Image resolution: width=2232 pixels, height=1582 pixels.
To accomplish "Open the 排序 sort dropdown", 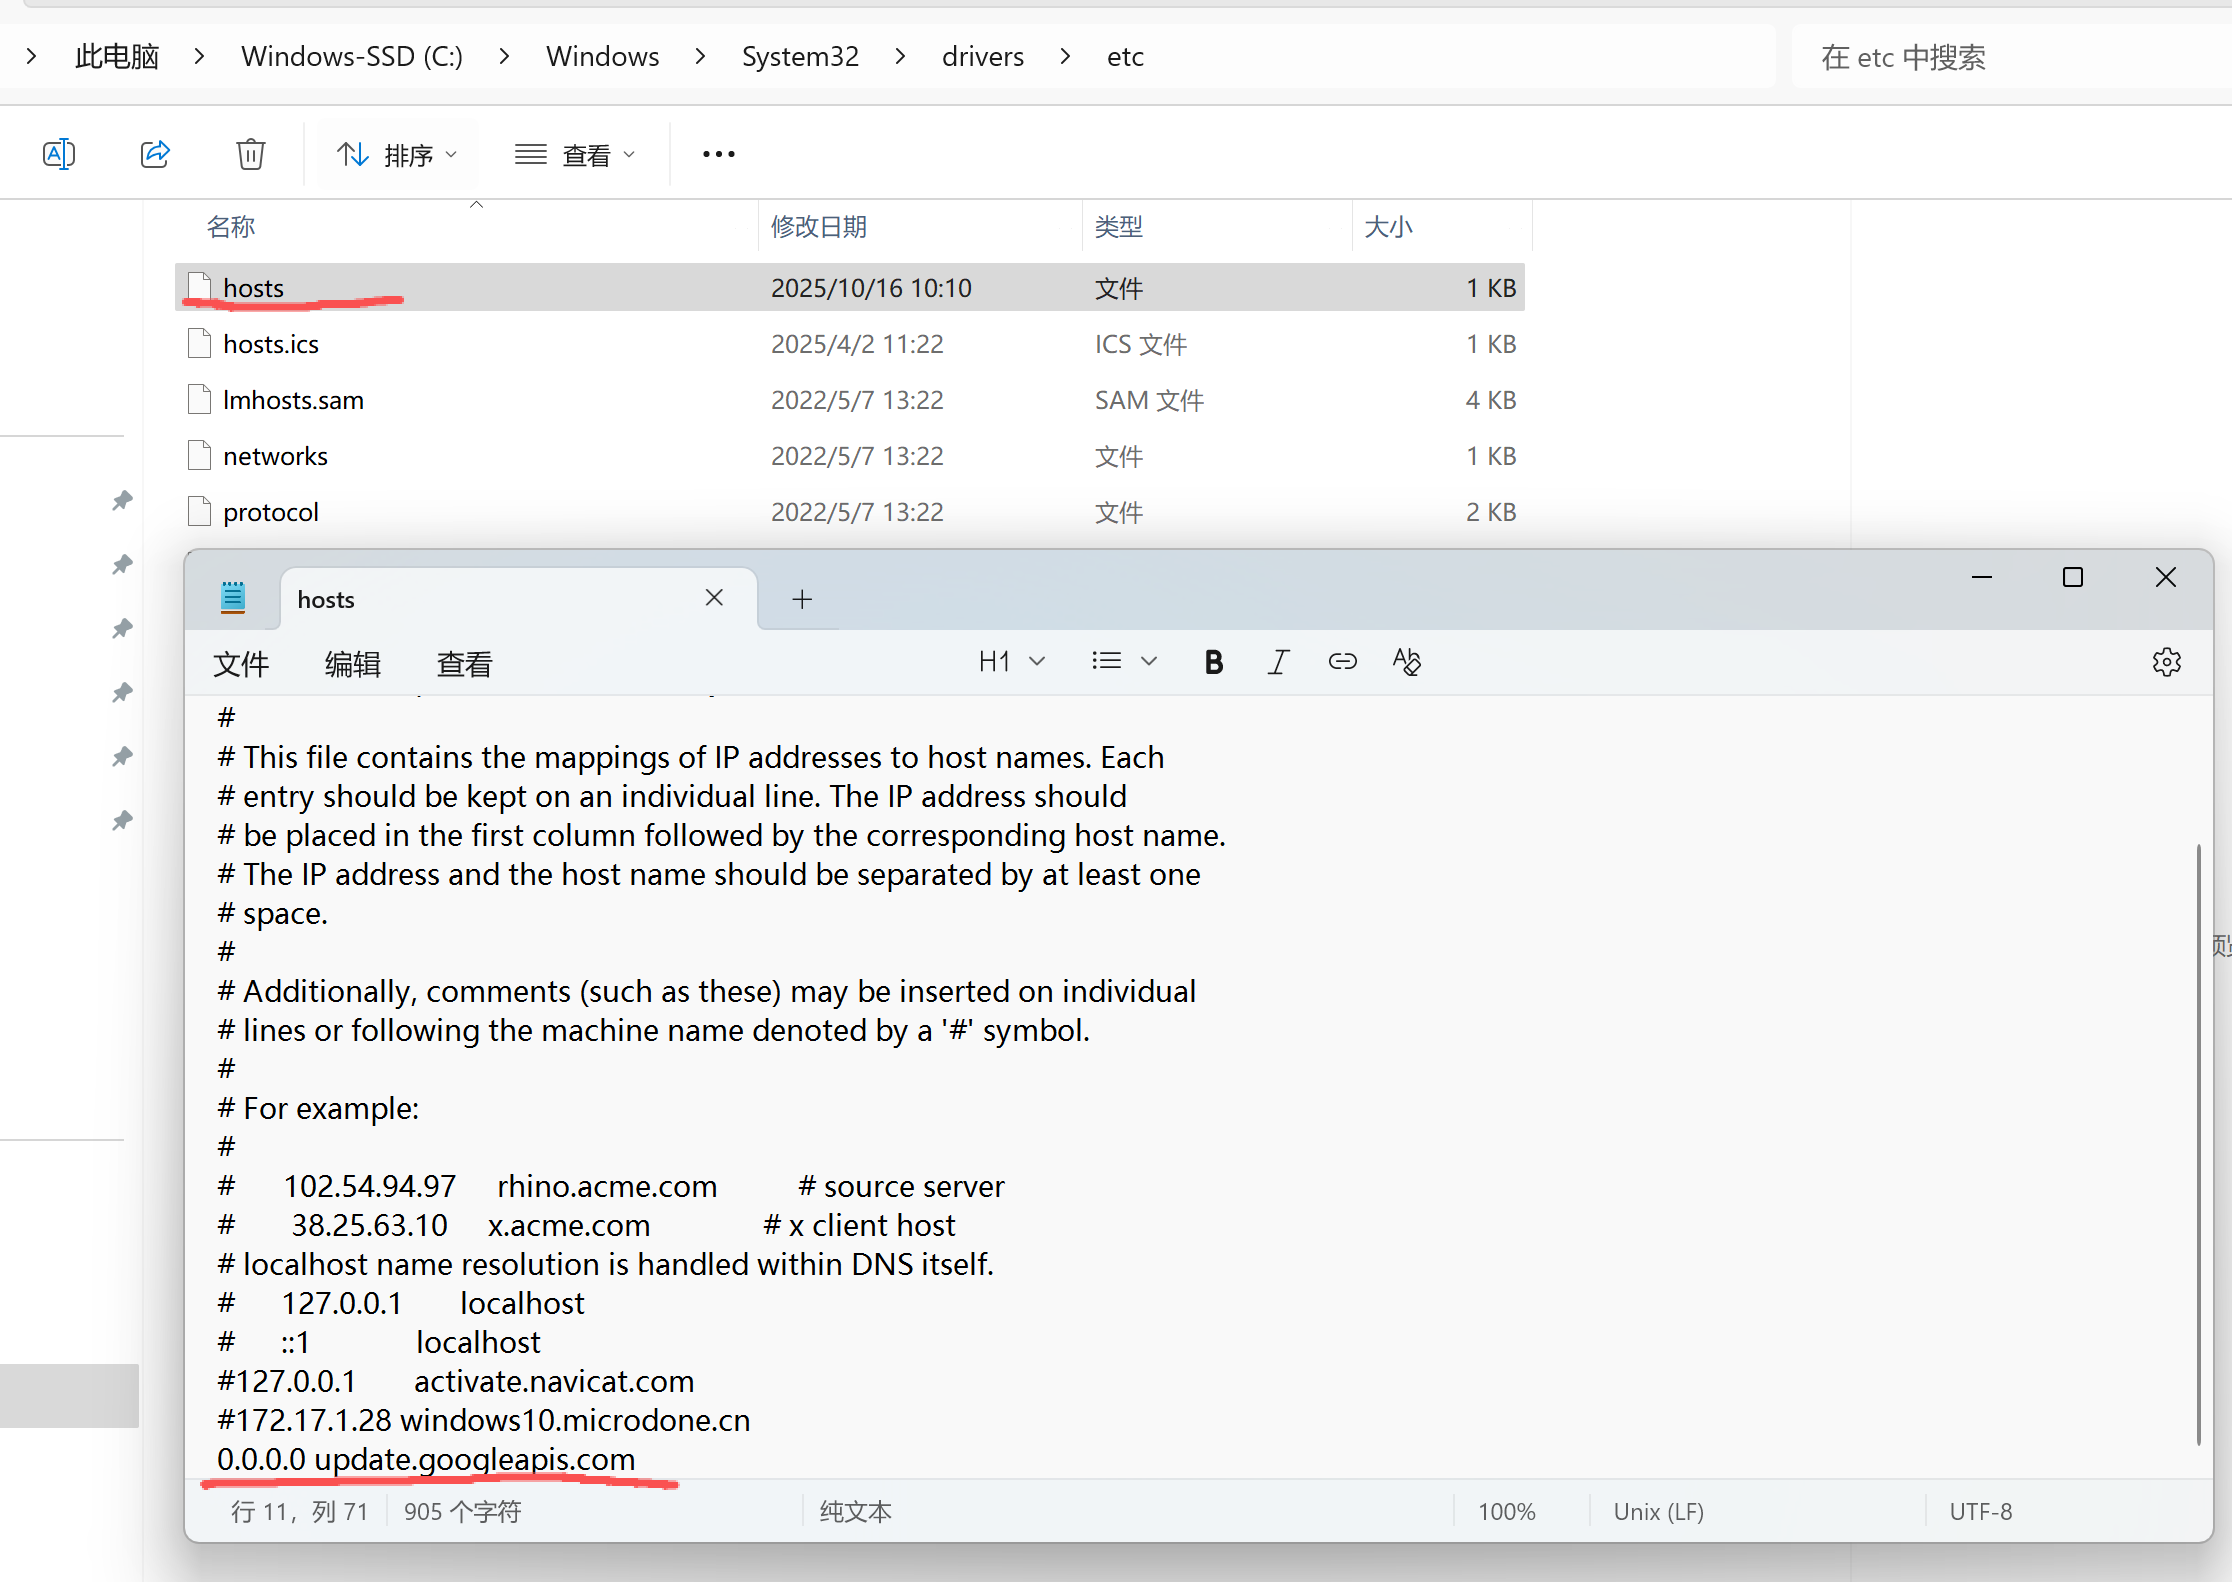I will (x=397, y=155).
